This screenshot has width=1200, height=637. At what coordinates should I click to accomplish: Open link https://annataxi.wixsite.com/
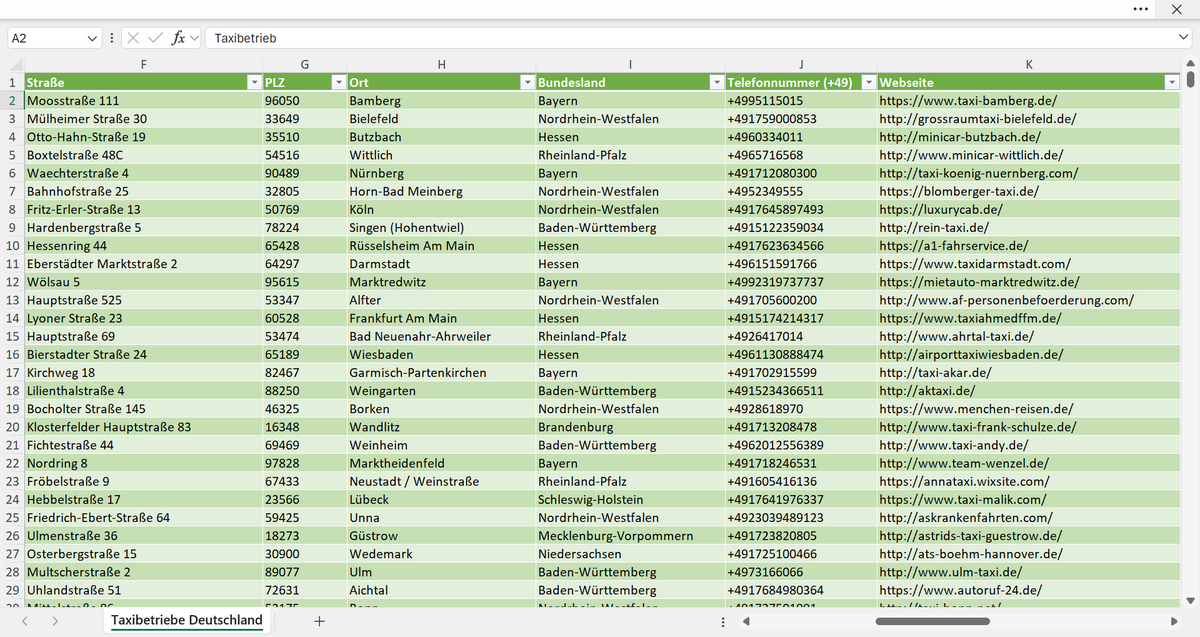pos(964,481)
